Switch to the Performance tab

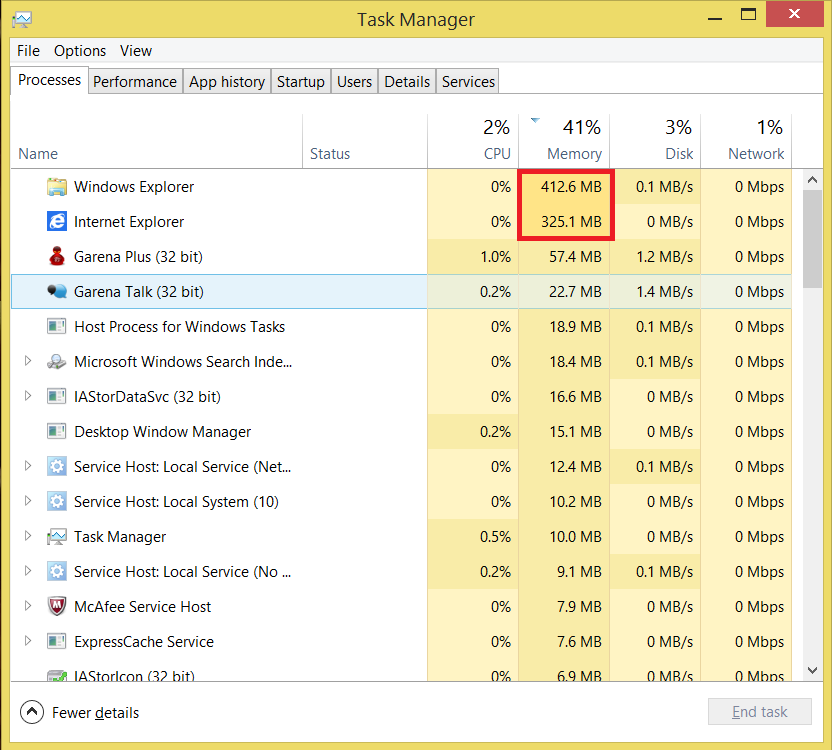pyautogui.click(x=135, y=82)
